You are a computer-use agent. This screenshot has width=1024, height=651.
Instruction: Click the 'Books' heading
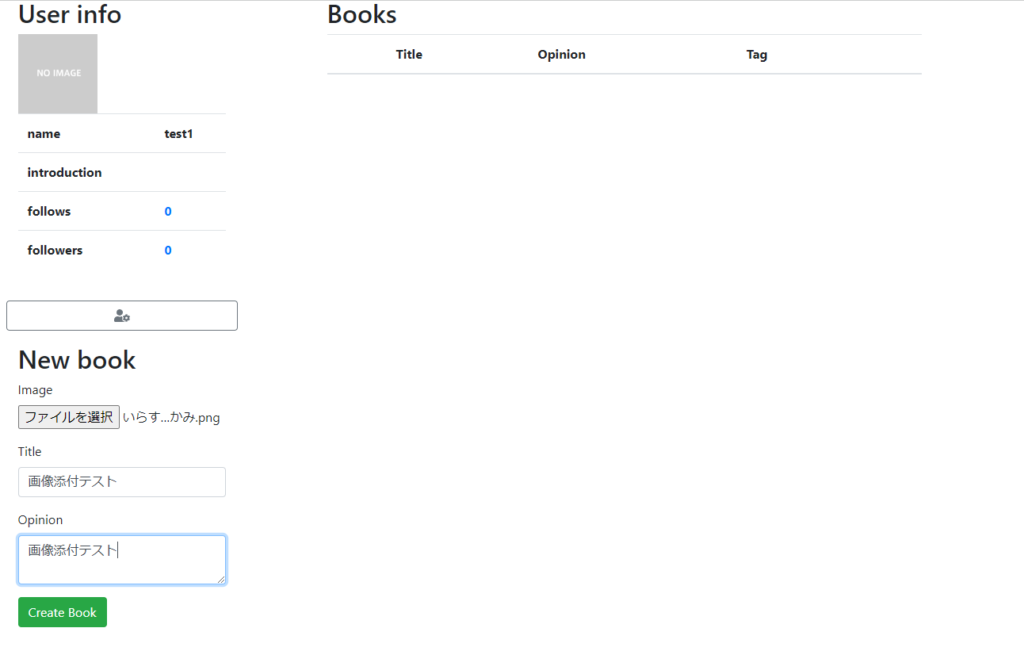coord(362,14)
